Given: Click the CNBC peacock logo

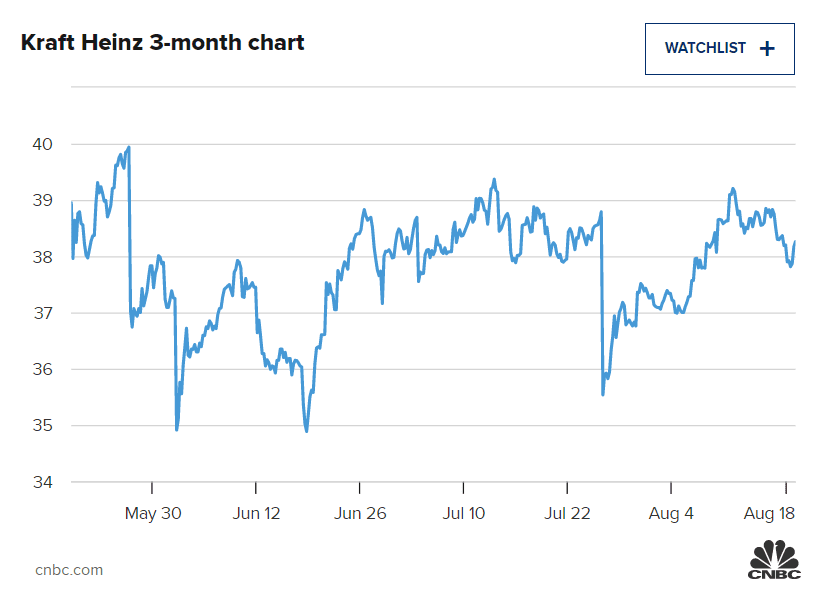Looking at the screenshot, I should coord(775,559).
